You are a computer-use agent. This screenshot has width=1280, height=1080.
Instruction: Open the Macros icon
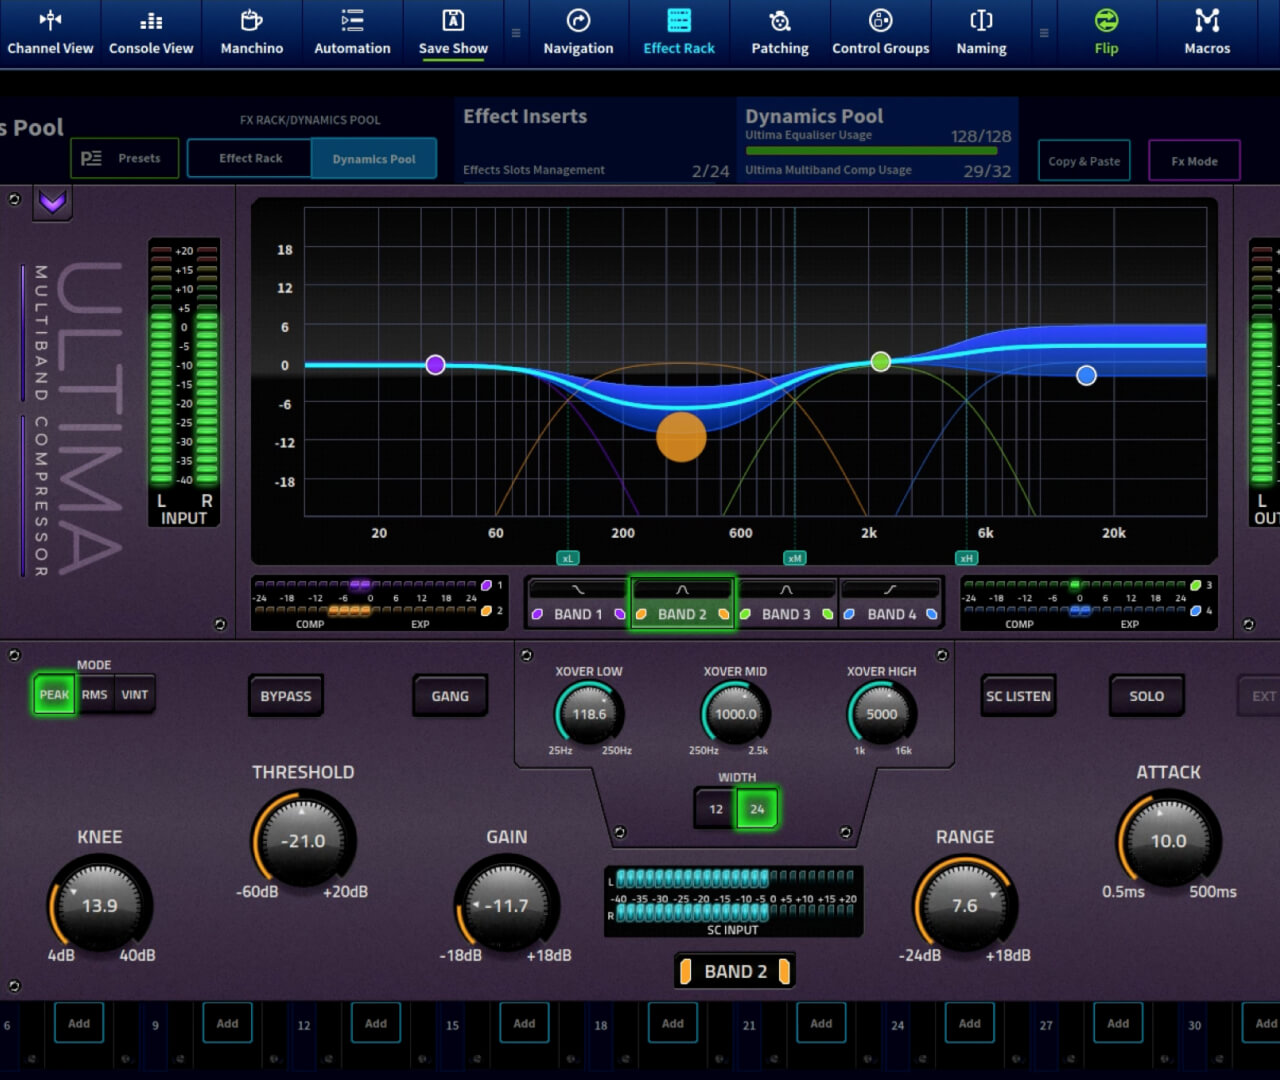tap(1207, 33)
